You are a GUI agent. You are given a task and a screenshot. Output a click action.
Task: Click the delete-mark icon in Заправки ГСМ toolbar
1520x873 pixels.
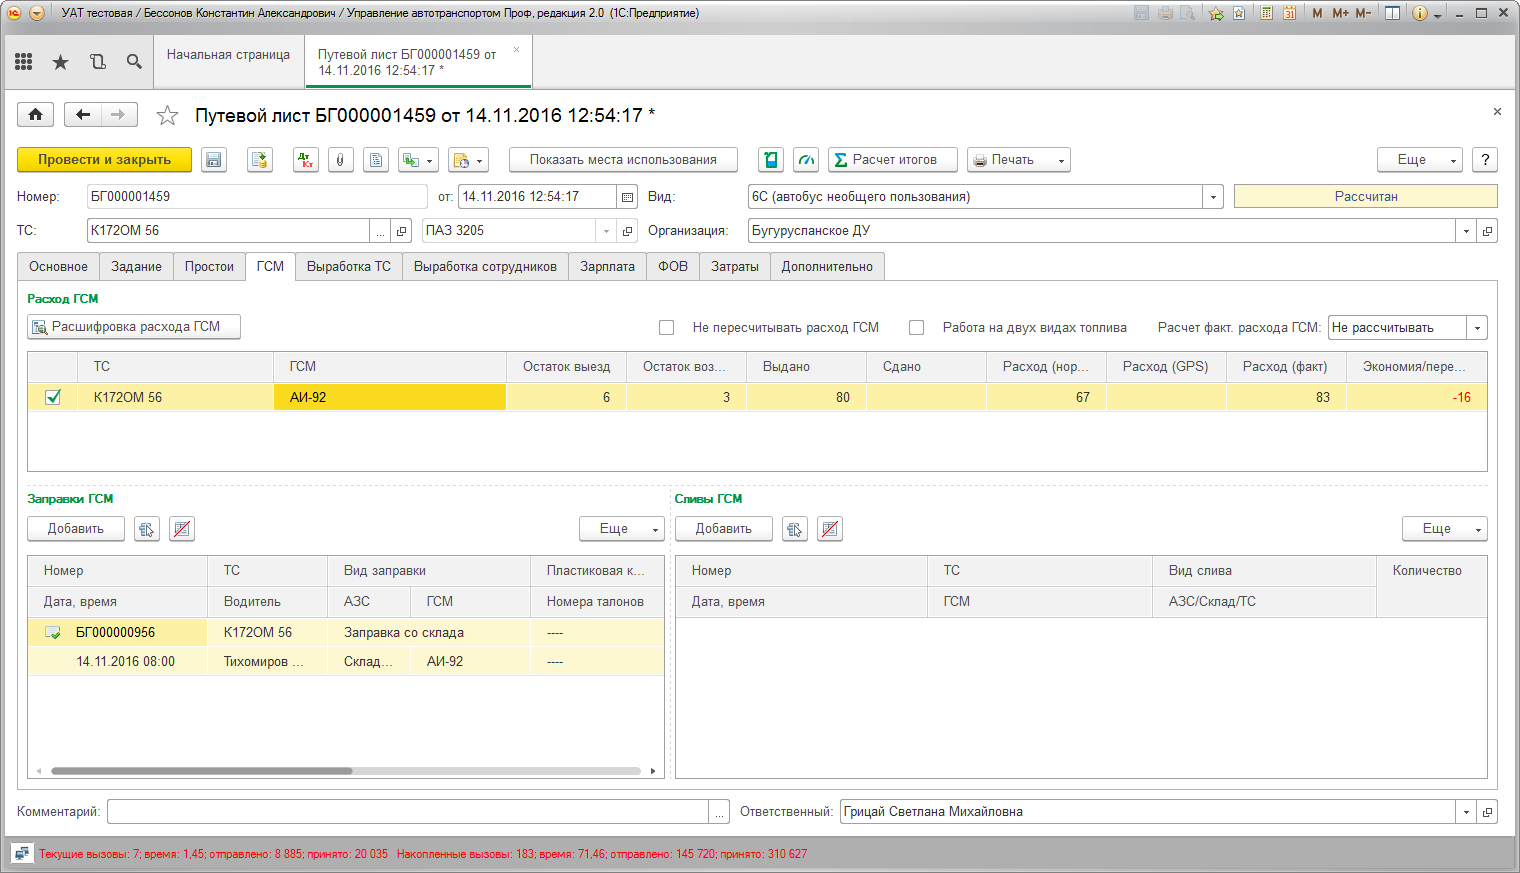(x=182, y=529)
